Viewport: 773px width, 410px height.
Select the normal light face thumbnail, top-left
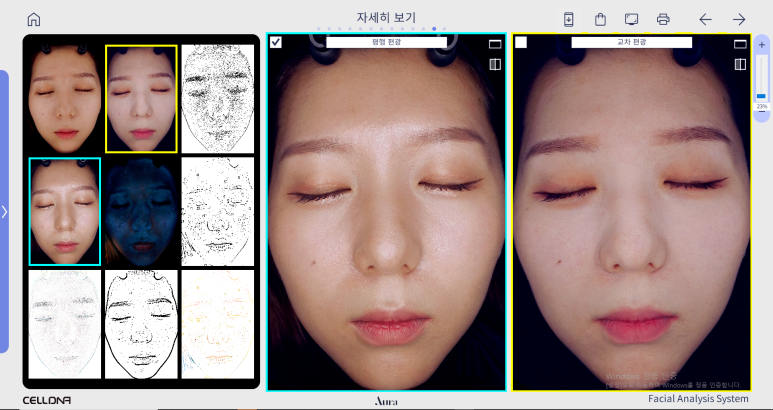tap(65, 99)
